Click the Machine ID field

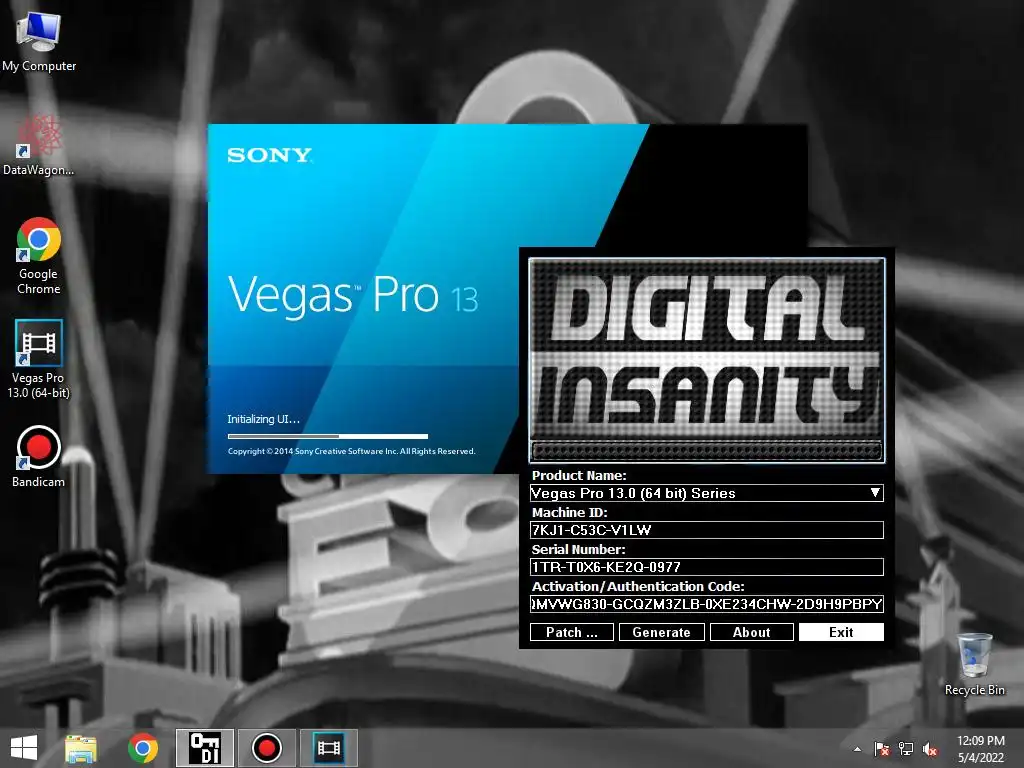pyautogui.click(x=707, y=530)
